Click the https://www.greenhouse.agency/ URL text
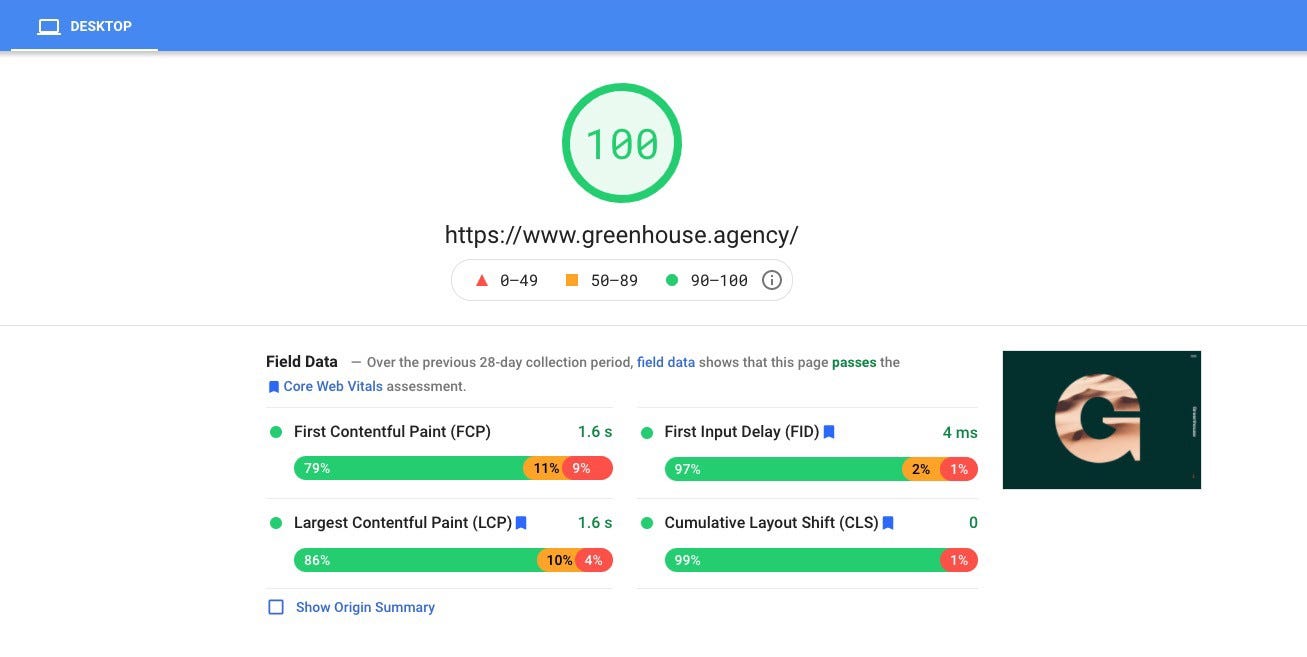 click(x=622, y=235)
